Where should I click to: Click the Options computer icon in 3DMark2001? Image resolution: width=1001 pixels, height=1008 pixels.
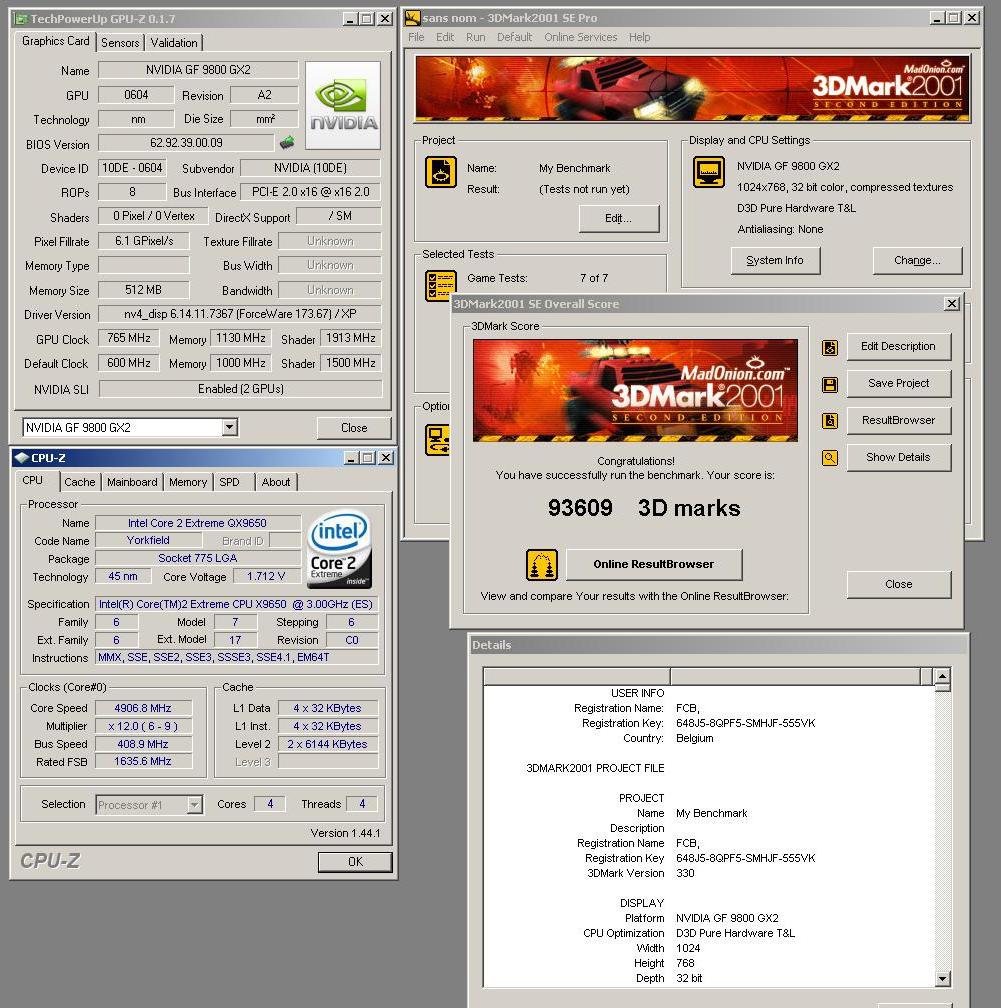(x=438, y=440)
